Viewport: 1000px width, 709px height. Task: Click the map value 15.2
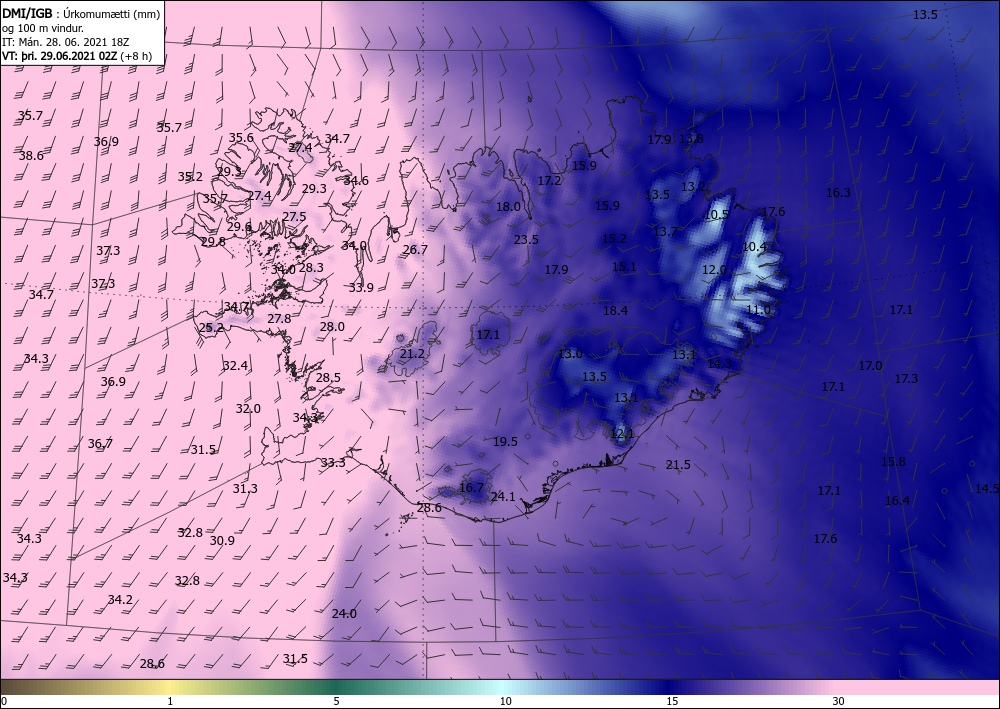point(614,238)
